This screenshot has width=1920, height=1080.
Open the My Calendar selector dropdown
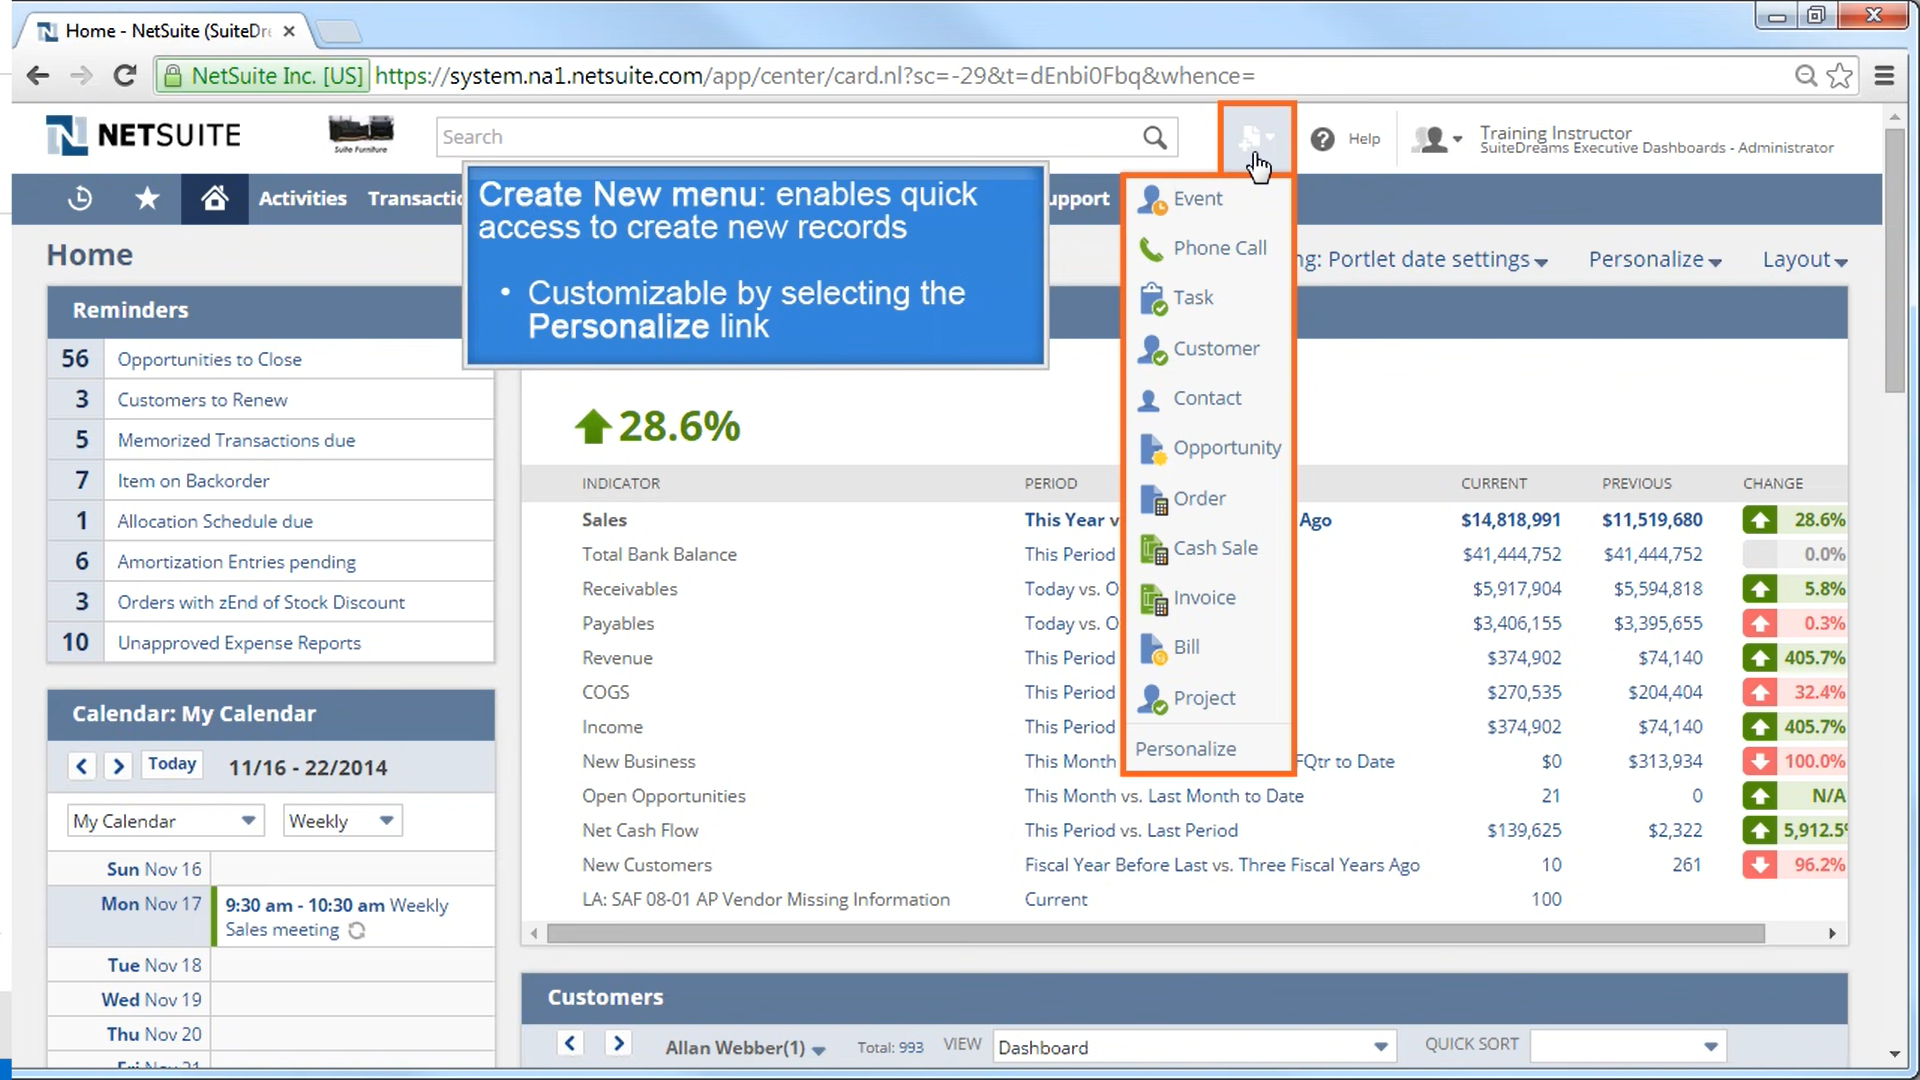pyautogui.click(x=165, y=821)
